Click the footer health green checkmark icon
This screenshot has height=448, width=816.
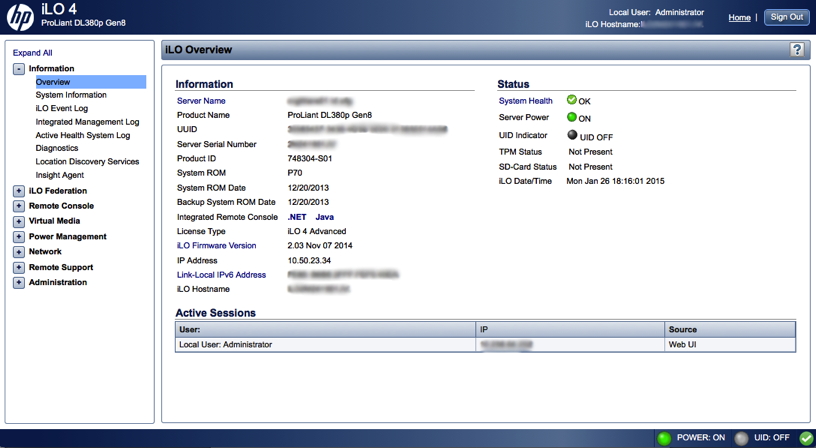[806, 439]
